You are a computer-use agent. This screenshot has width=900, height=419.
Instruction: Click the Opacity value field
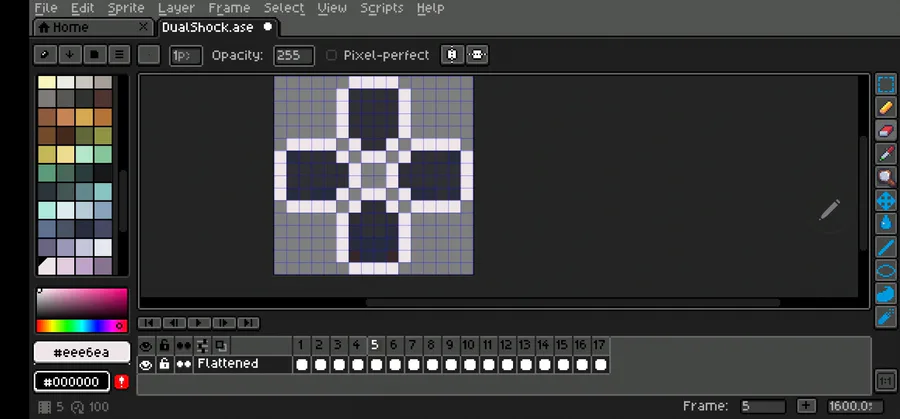[294, 55]
